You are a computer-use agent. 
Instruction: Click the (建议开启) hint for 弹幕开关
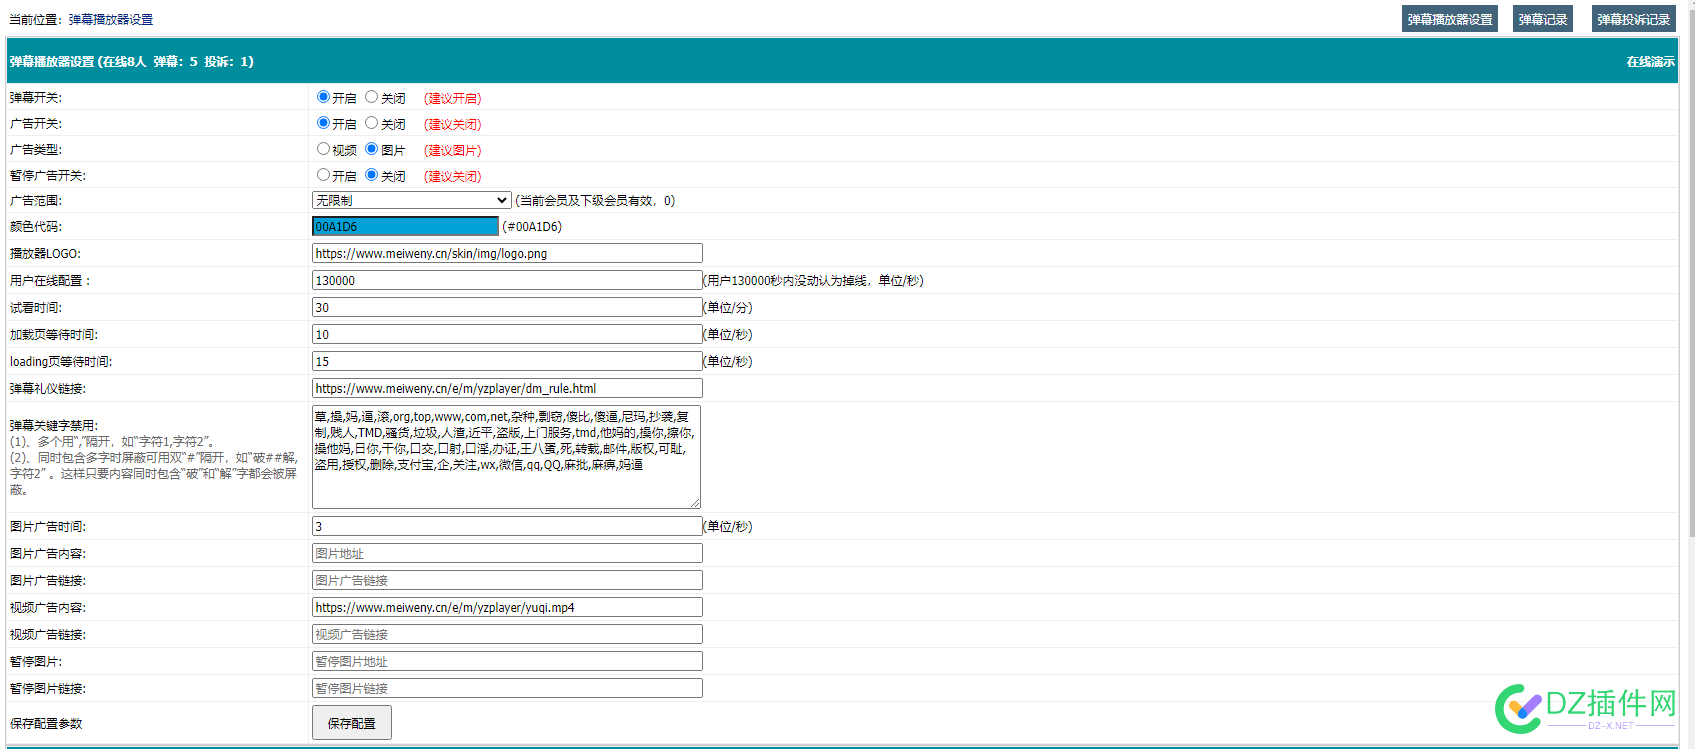point(453,98)
